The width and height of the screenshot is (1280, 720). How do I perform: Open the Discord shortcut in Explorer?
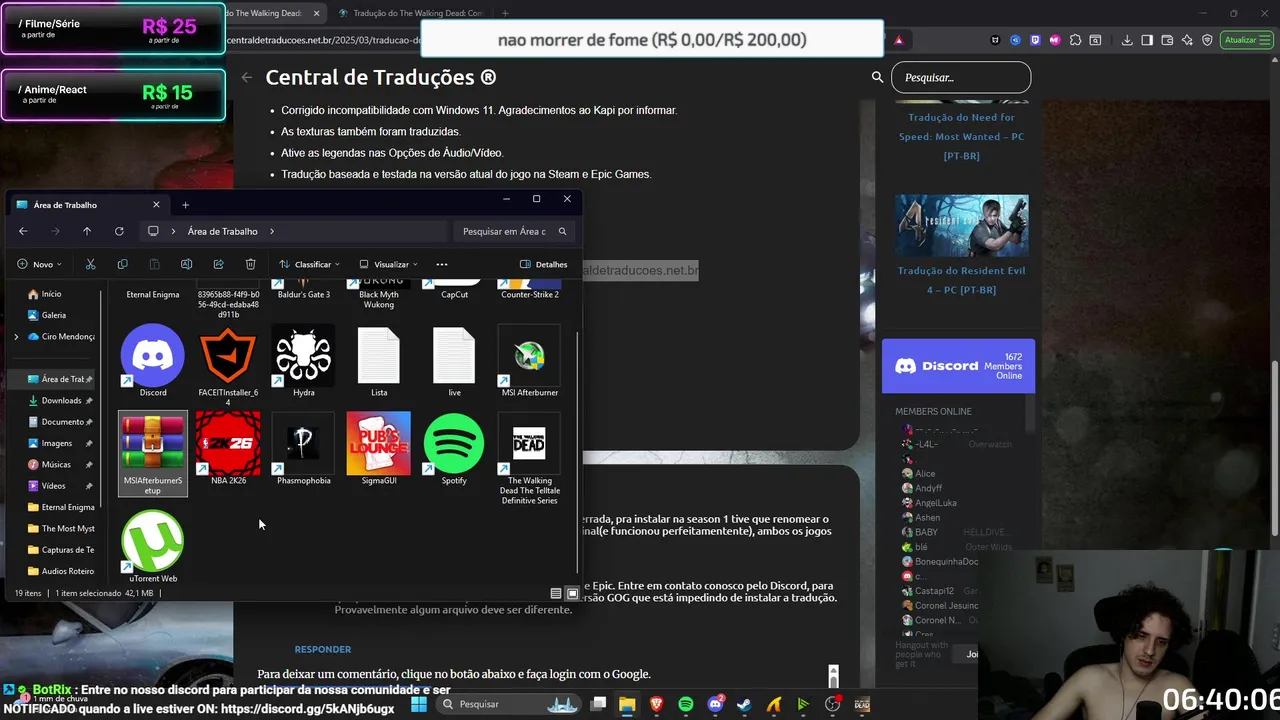[x=153, y=361]
